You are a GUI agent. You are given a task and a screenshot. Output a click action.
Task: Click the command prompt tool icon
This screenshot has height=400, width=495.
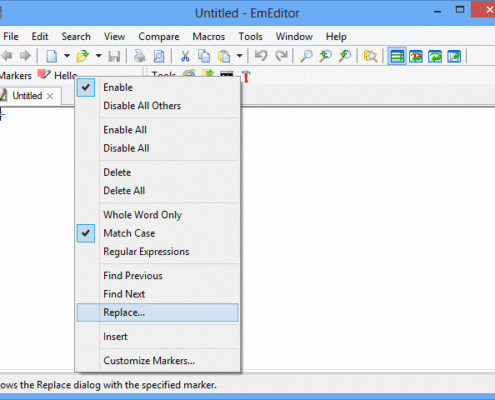(227, 74)
